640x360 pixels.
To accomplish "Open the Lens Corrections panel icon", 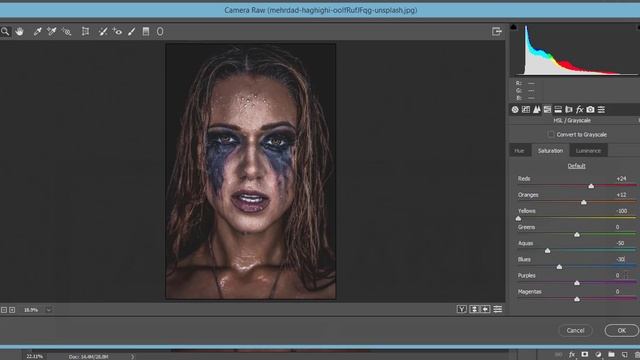I will (x=569, y=109).
